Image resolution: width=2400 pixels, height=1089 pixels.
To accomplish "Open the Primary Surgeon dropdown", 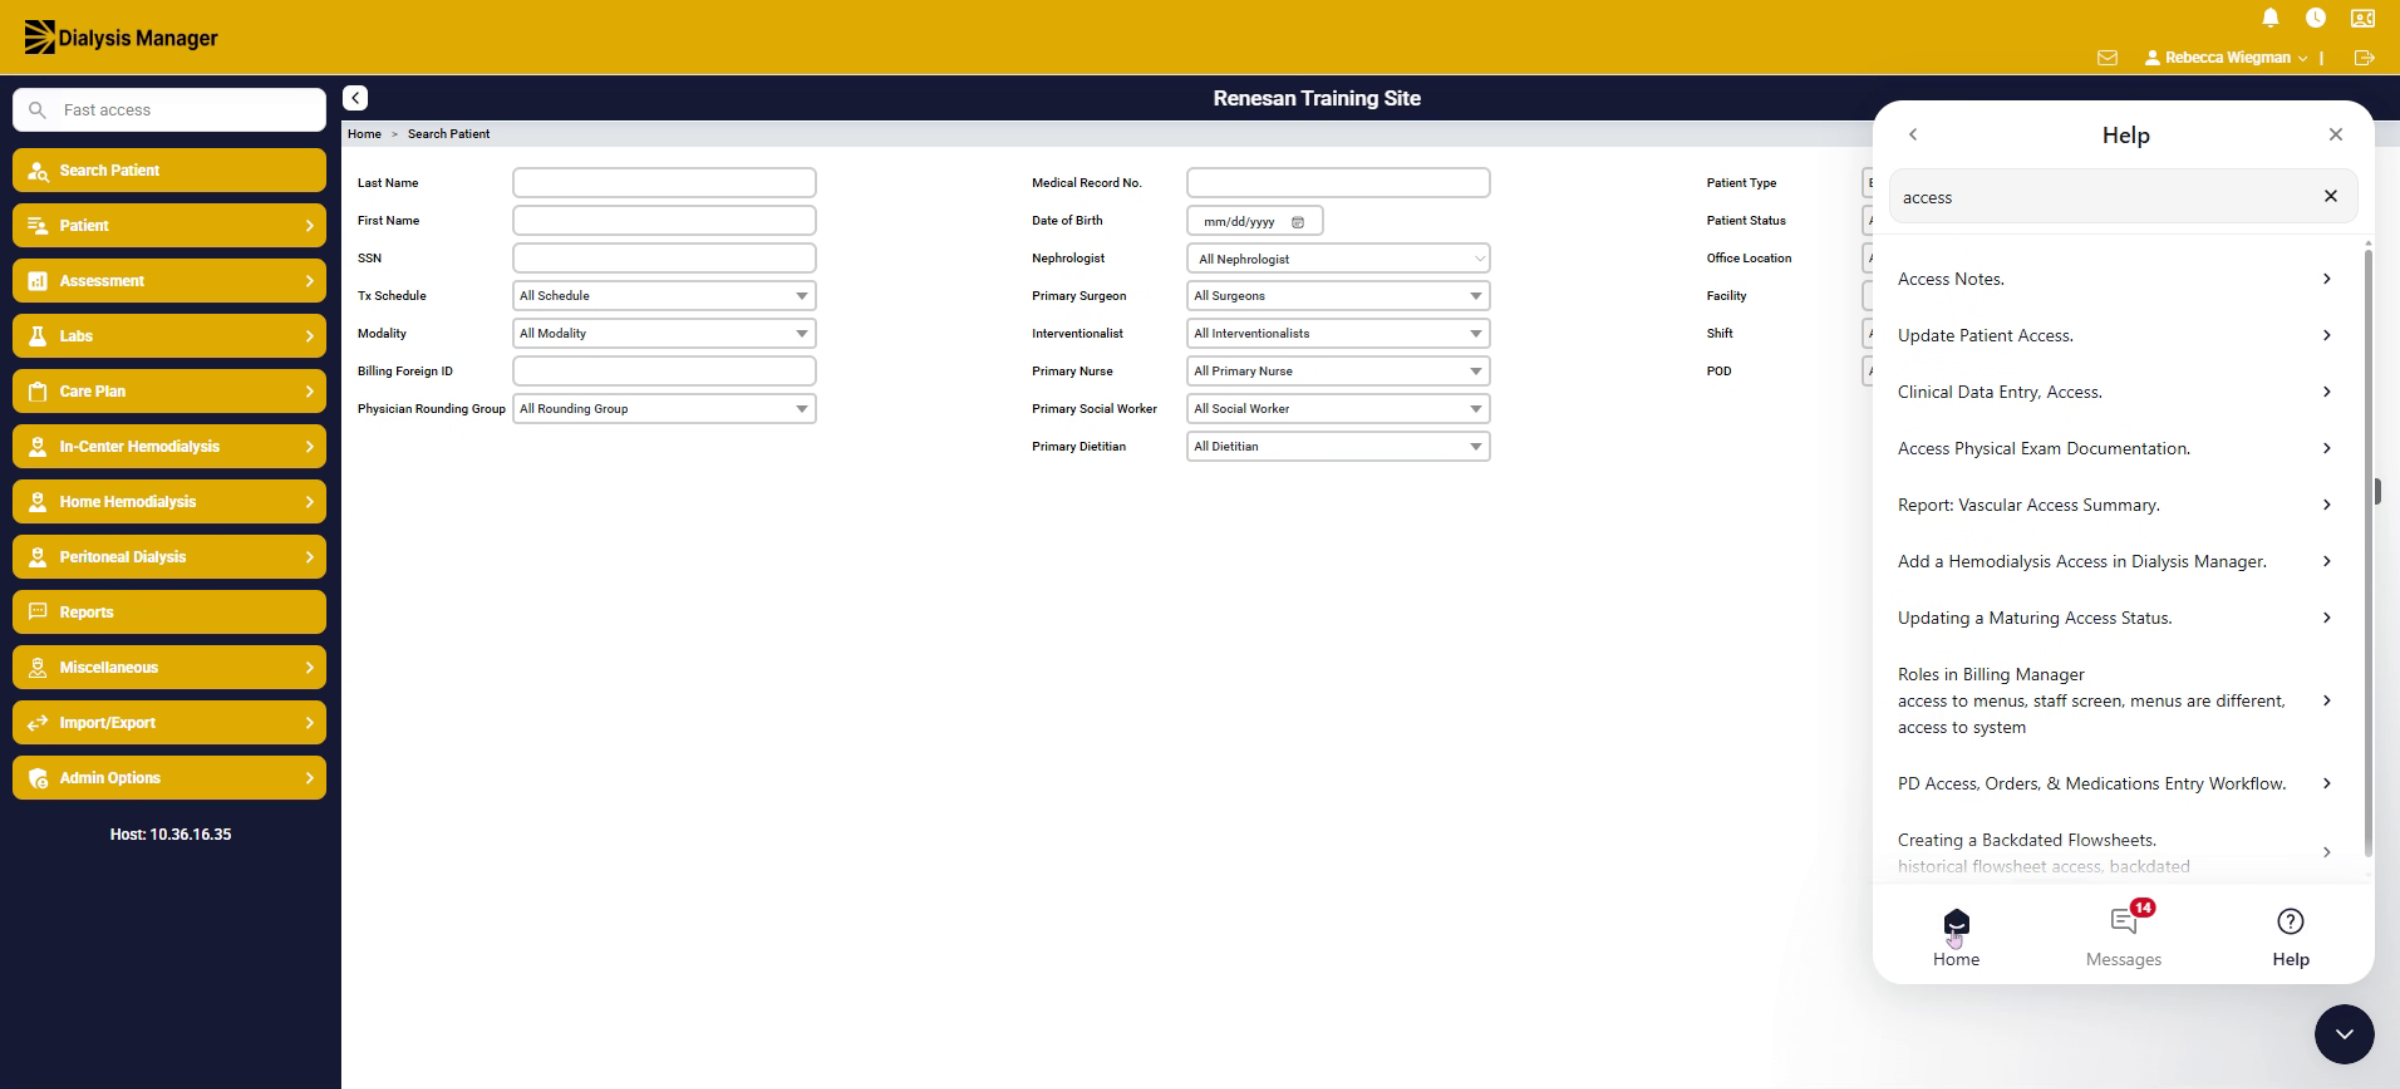I will click(x=1338, y=296).
